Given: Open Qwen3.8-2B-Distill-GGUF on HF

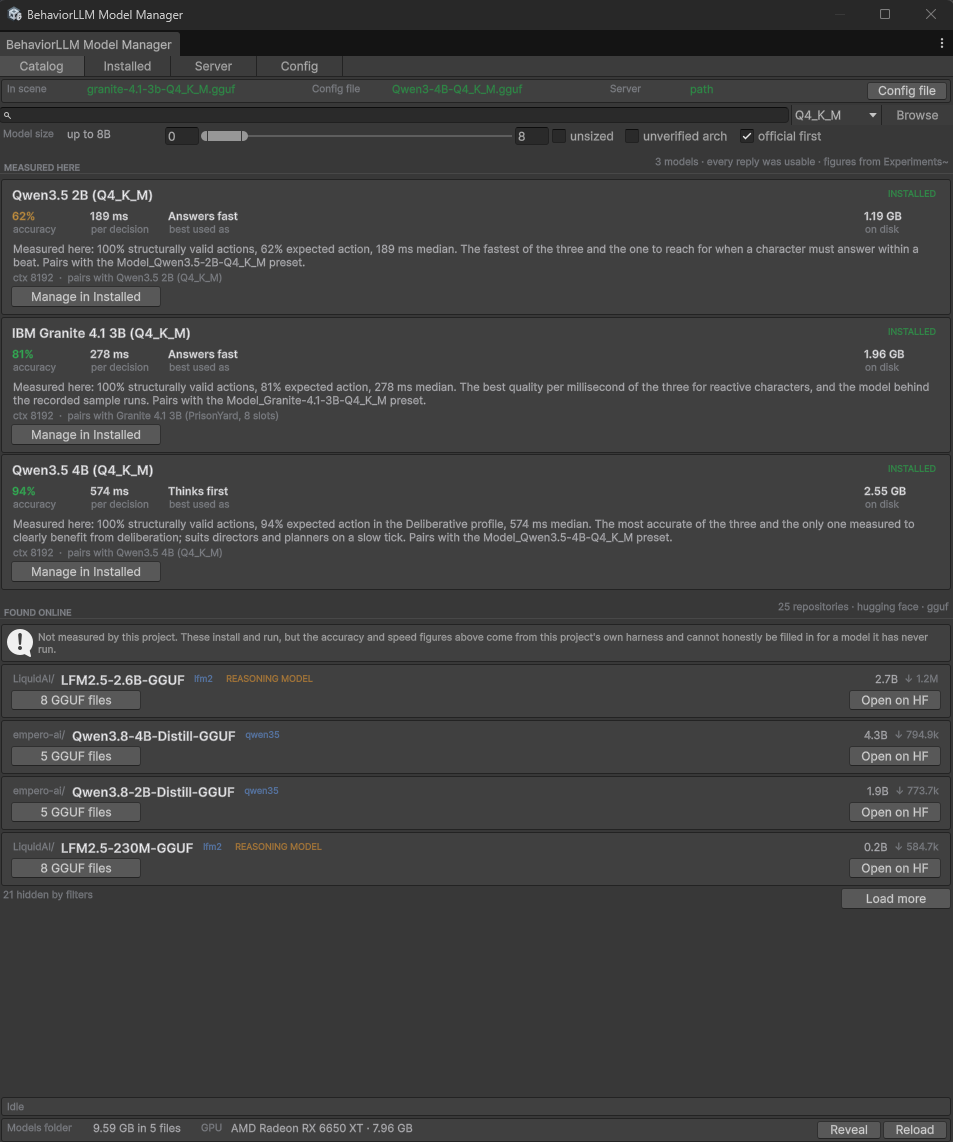Looking at the screenshot, I should 895,812.
